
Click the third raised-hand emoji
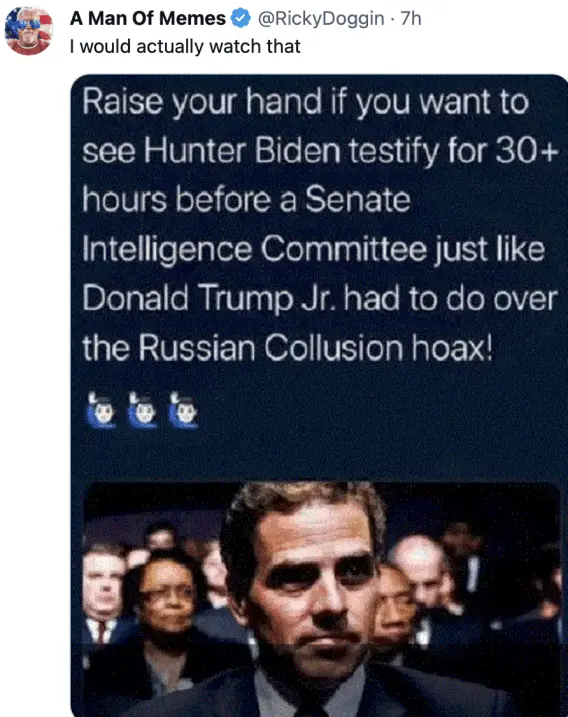click(183, 410)
